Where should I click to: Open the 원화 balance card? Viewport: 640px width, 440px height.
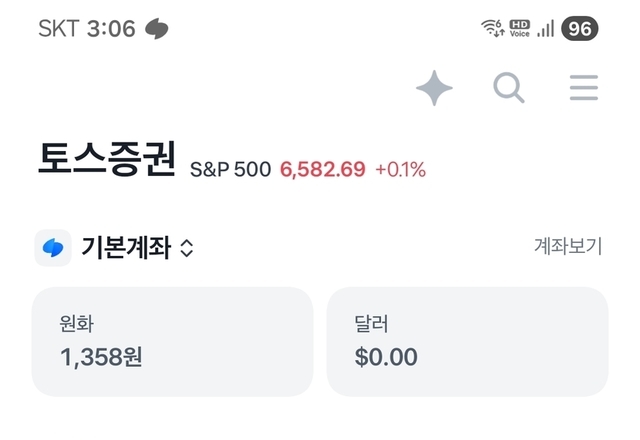click(172, 341)
